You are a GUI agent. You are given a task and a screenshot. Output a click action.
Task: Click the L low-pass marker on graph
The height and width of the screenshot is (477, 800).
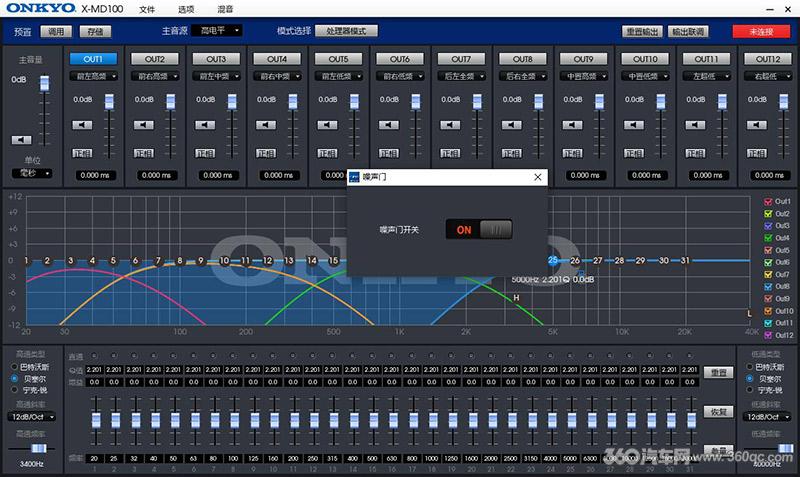point(749,313)
